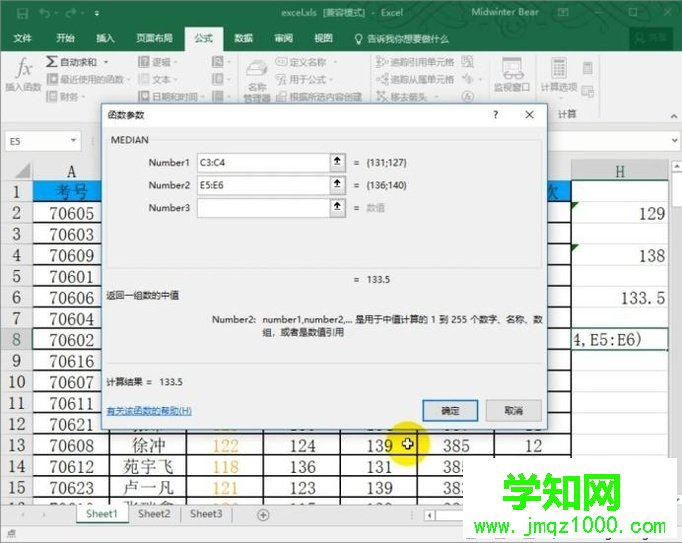682x543 pixels.
Task: Click the Calculate Sheet icon
Action: (x=588, y=91)
